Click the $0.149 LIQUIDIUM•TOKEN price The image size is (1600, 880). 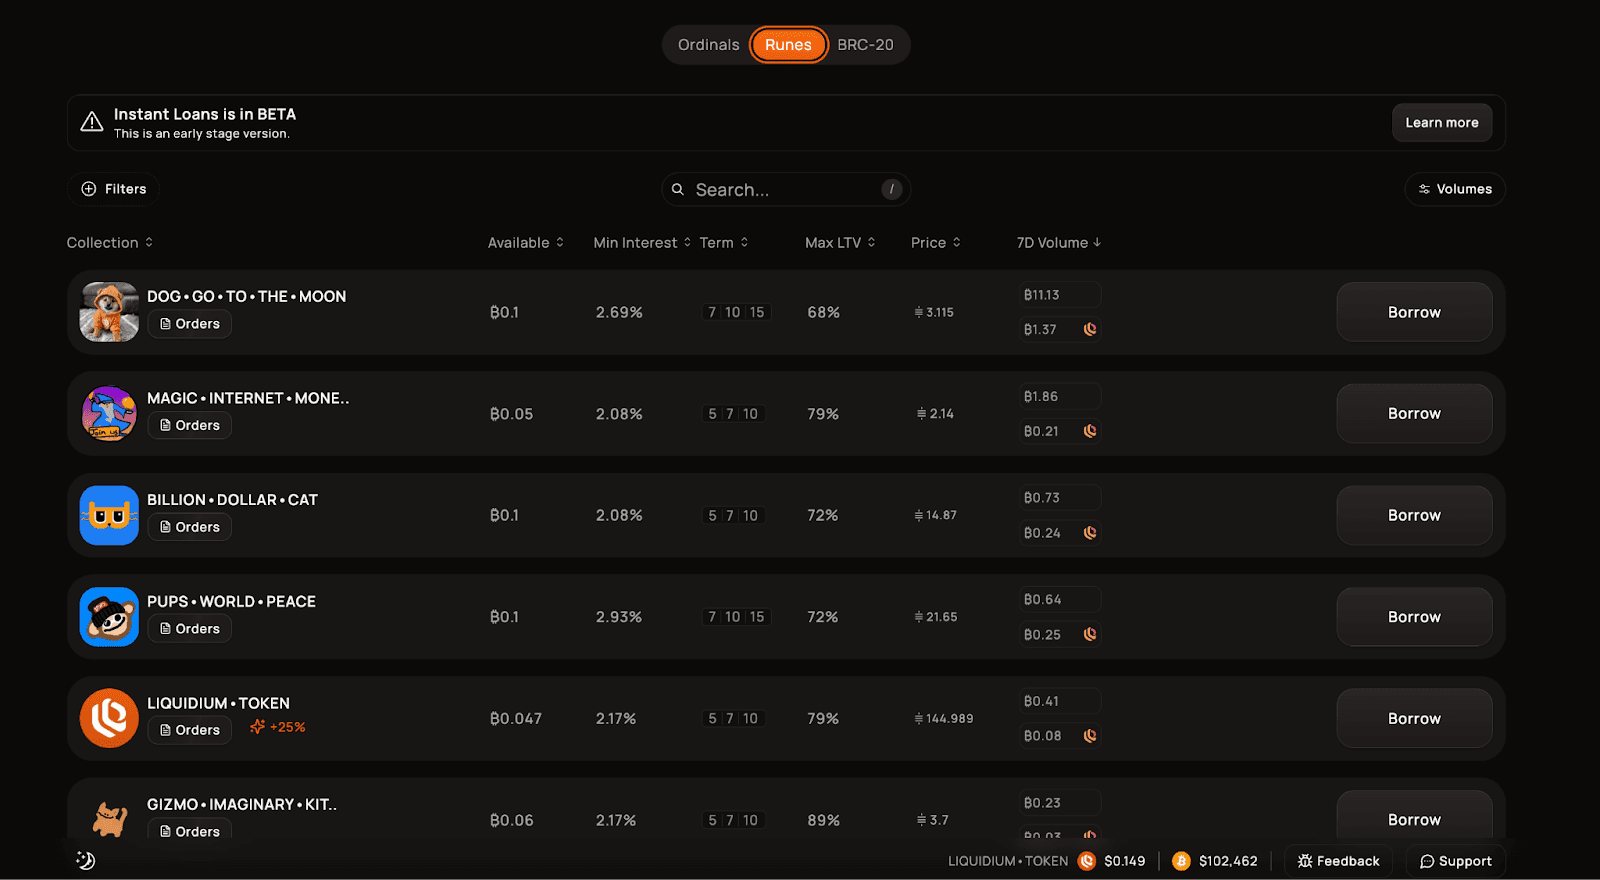[1125, 861]
